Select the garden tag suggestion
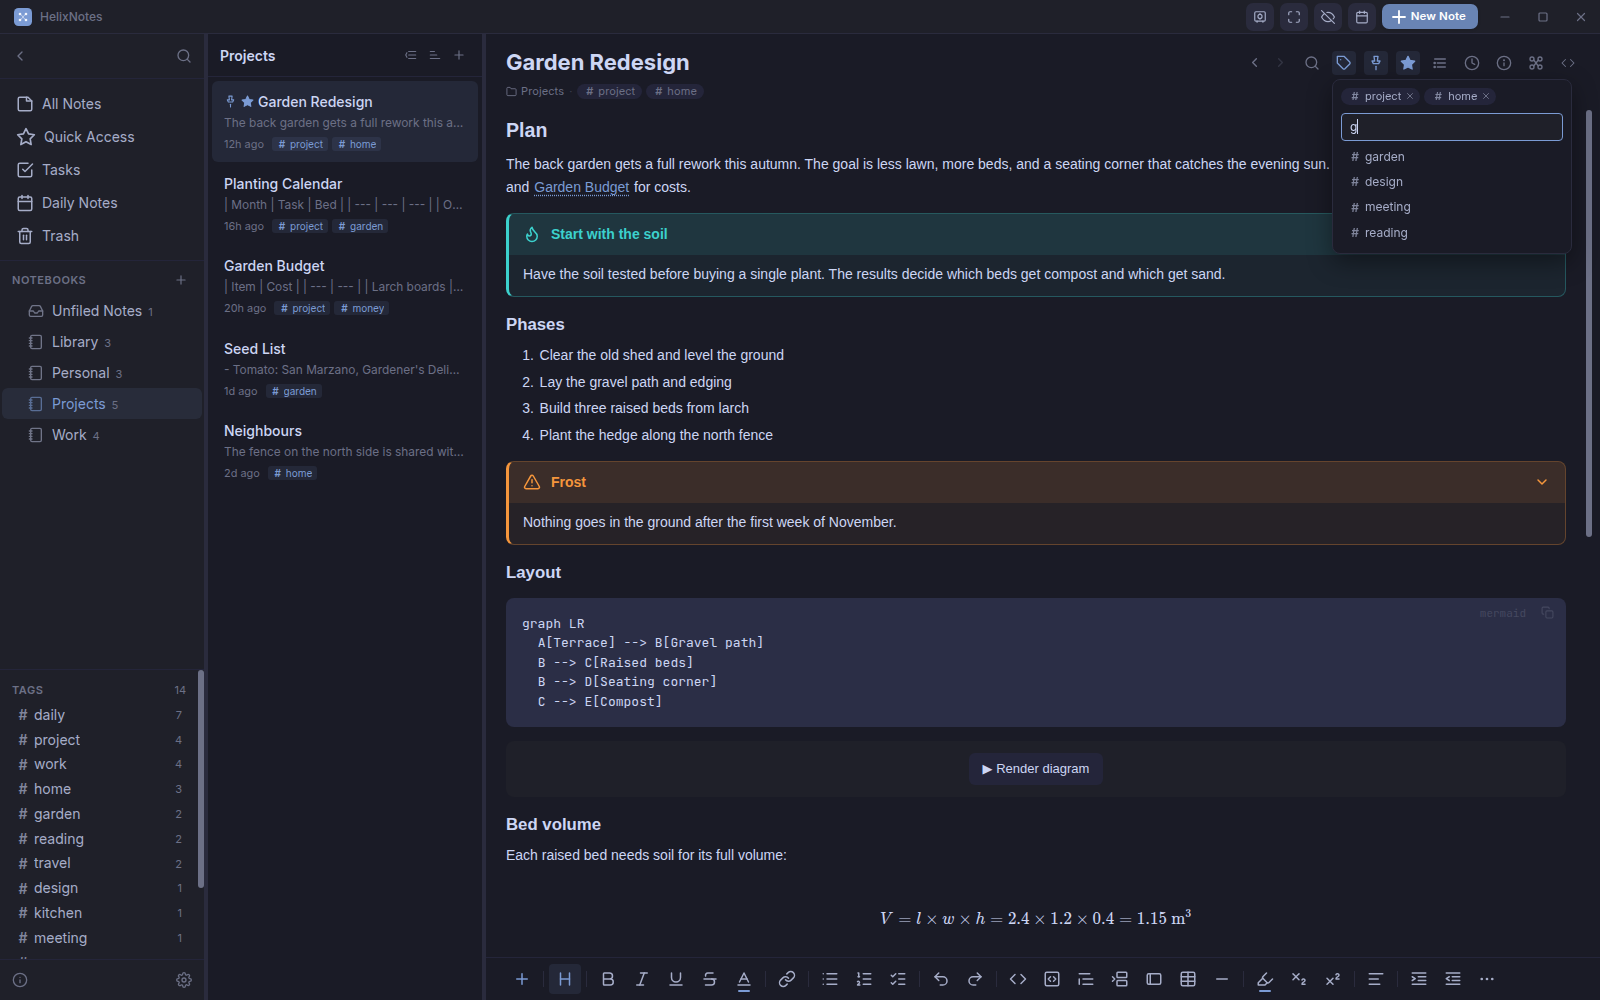The height and width of the screenshot is (1000, 1600). click(x=1451, y=157)
